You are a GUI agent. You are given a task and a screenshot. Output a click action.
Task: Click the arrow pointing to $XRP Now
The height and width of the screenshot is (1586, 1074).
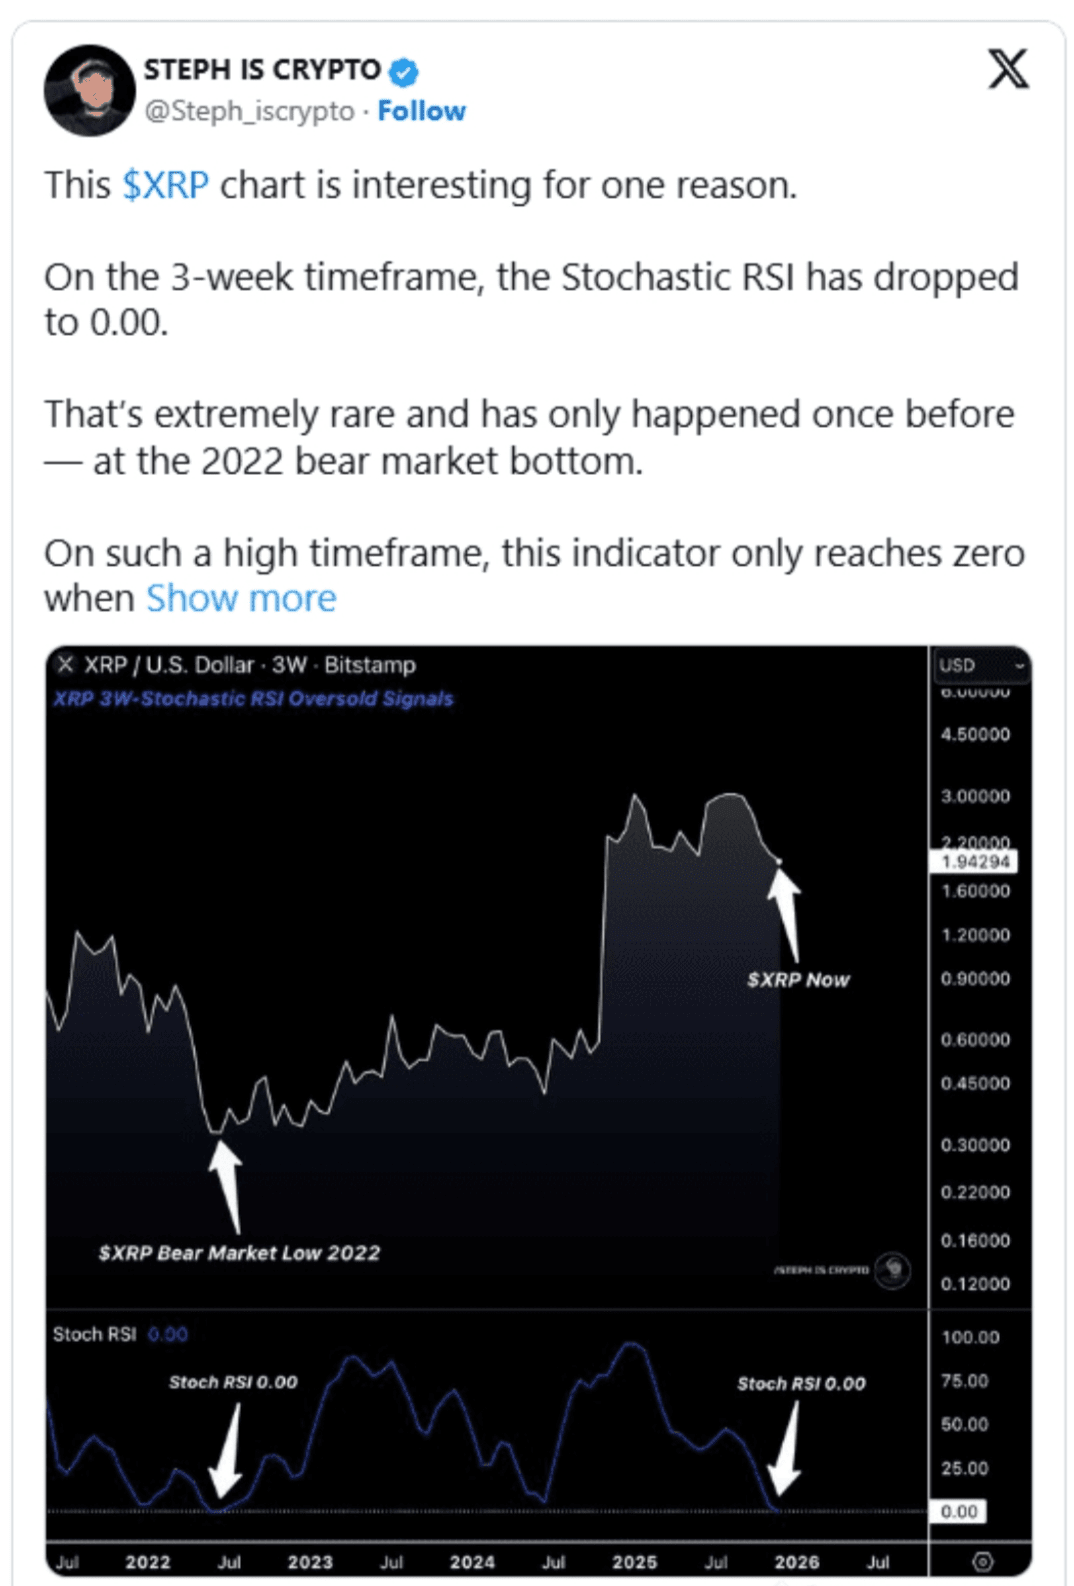(x=786, y=913)
